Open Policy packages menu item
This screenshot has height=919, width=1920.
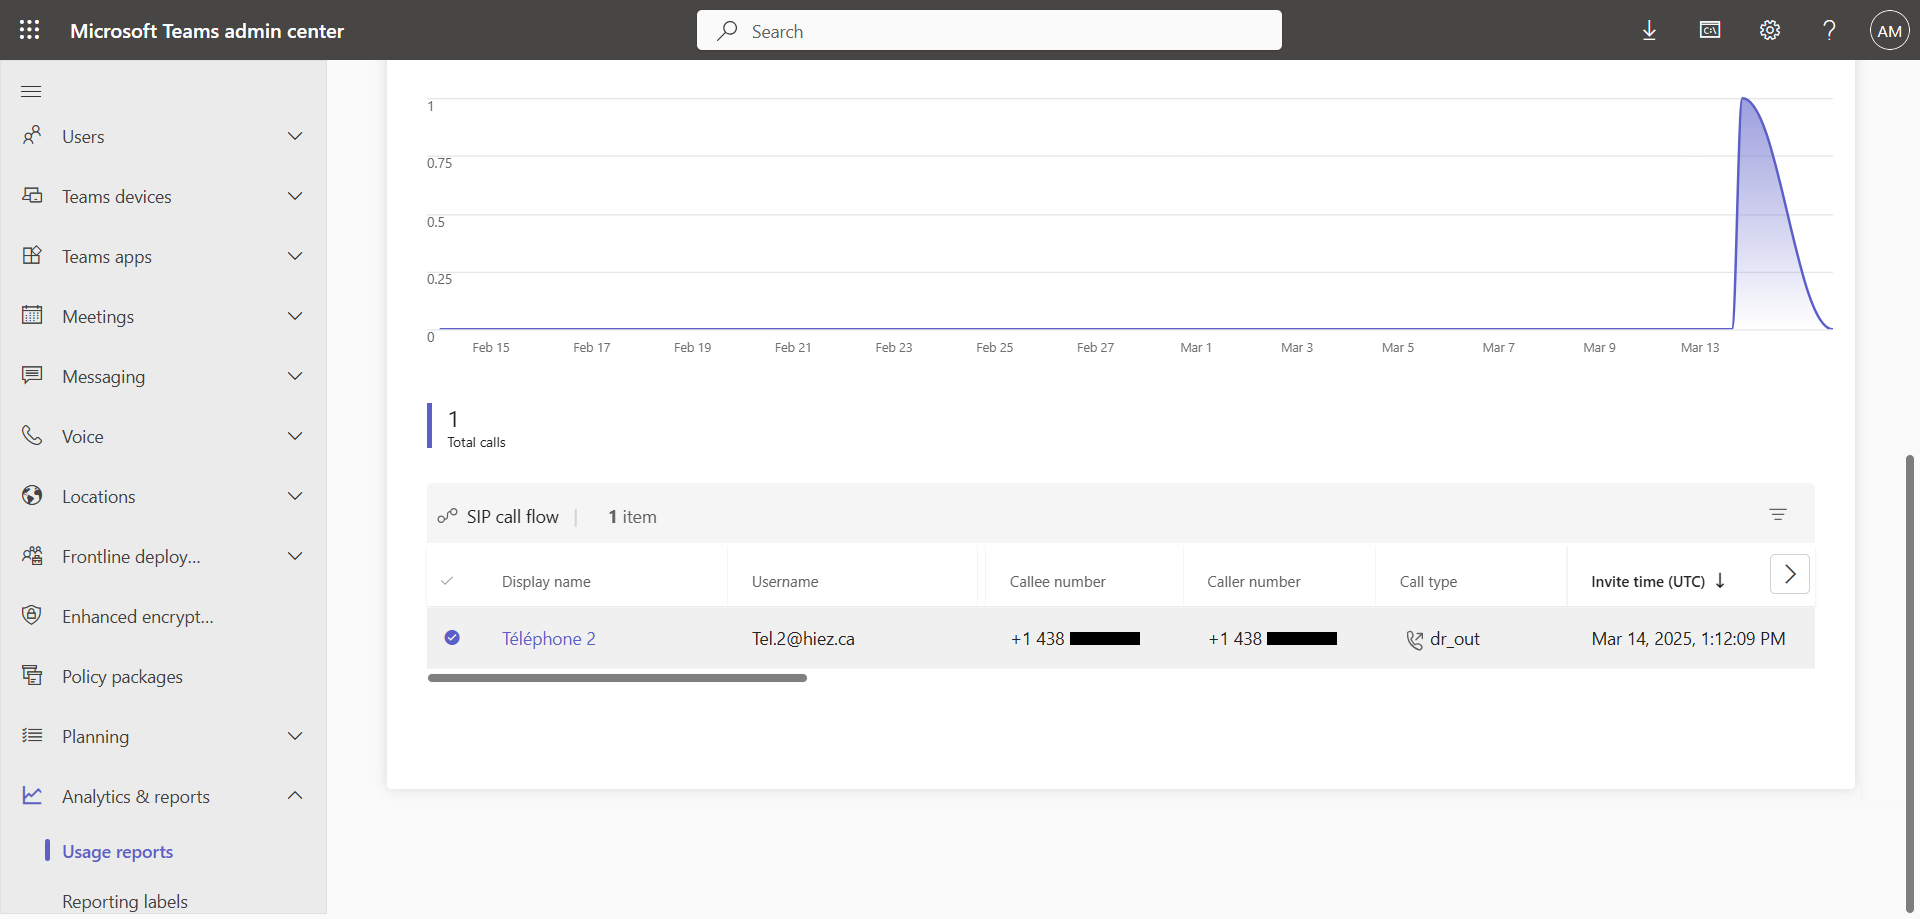click(x=122, y=676)
